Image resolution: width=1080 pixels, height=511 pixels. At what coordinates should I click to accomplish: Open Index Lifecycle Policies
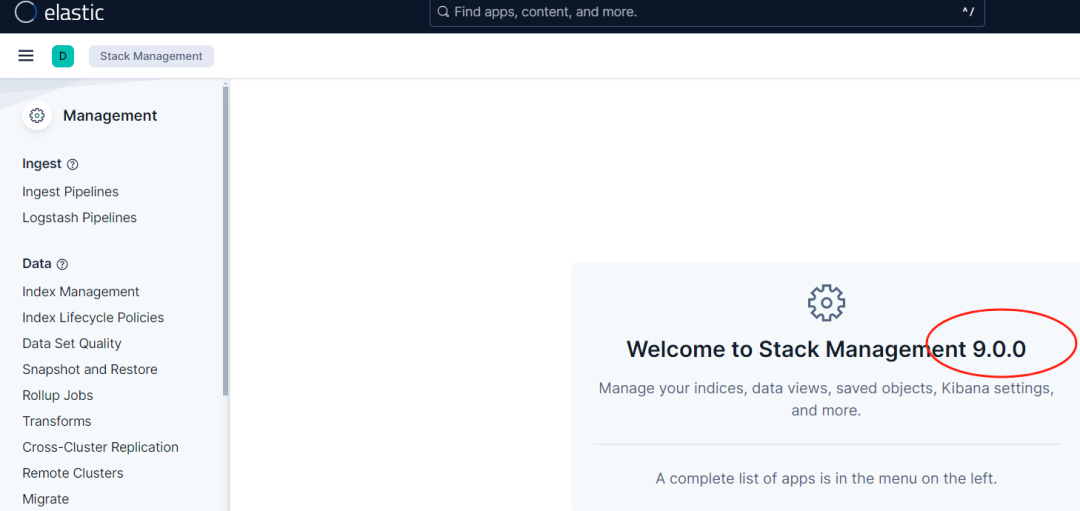click(x=93, y=317)
